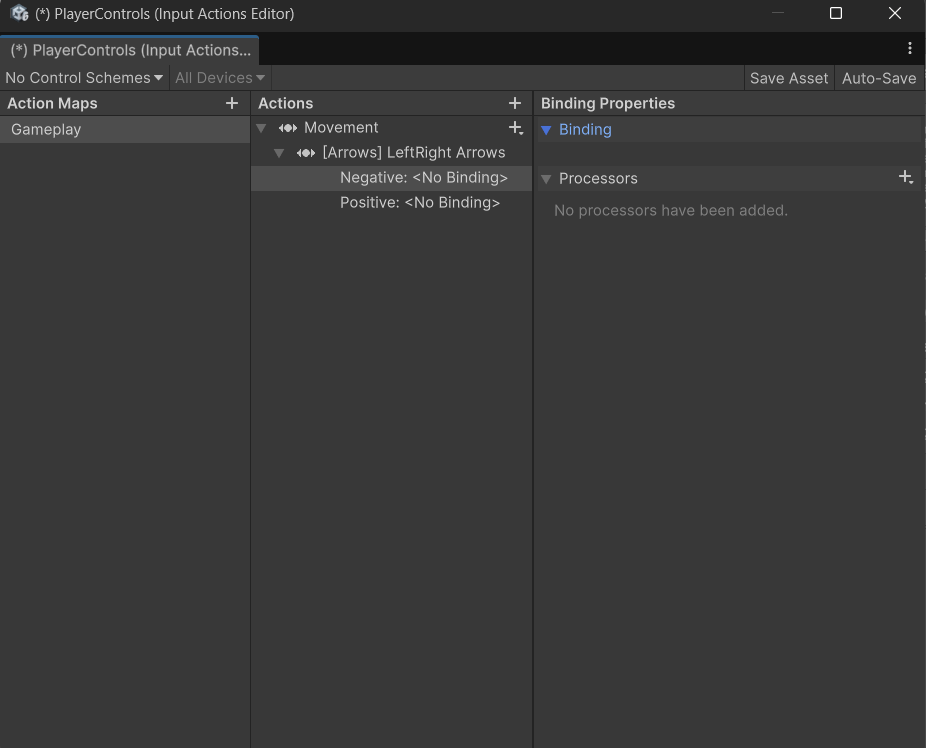Image resolution: width=926 pixels, height=748 pixels.
Task: Collapse the Movement action tree arrow
Action: (x=262, y=128)
